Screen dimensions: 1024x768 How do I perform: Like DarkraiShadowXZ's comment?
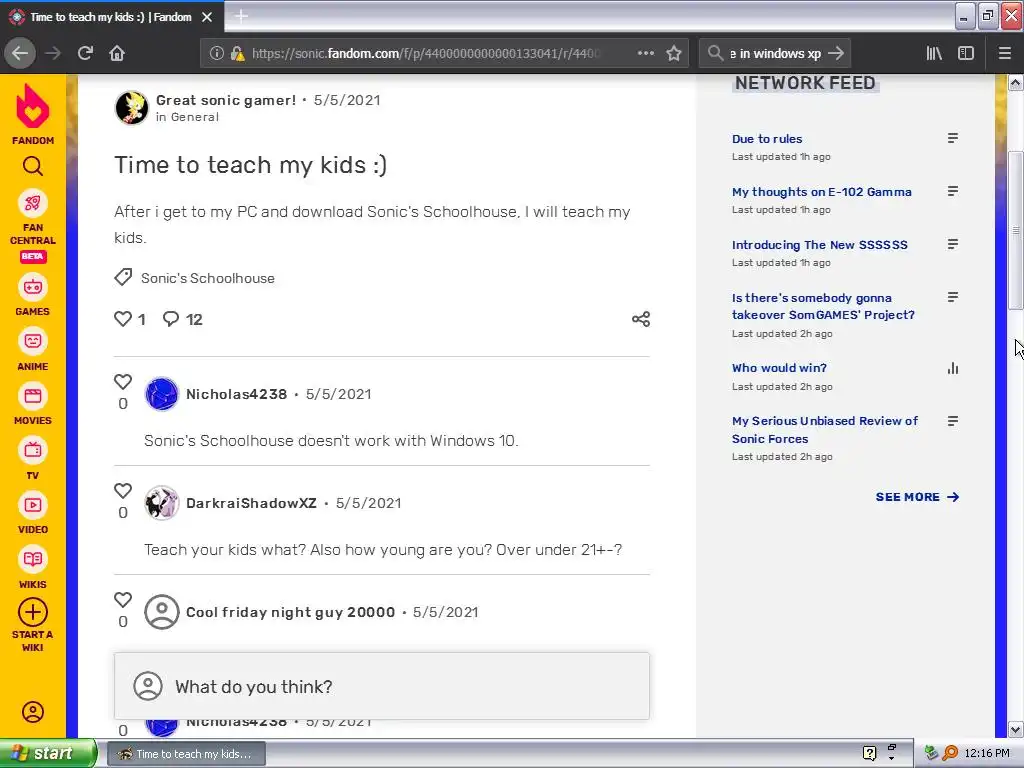click(x=123, y=490)
